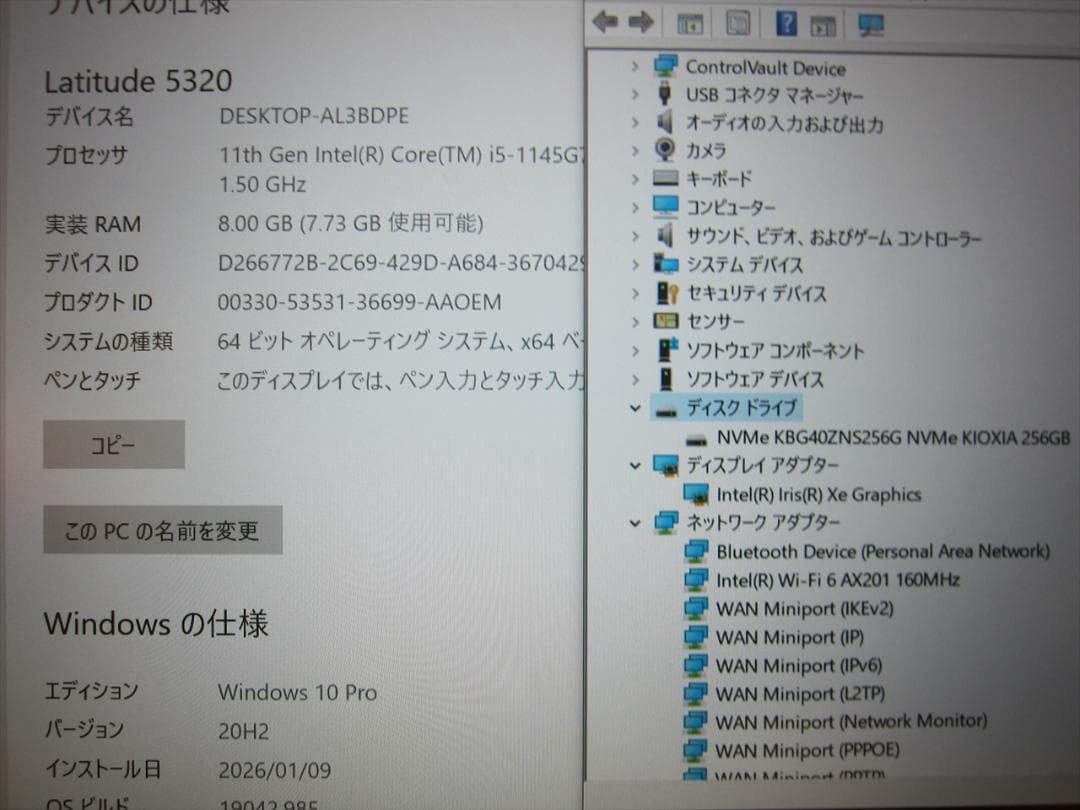Screen dimensions: 1080x810
Task: Click the scan hardware monitor toolbar icon
Action: click(871, 25)
